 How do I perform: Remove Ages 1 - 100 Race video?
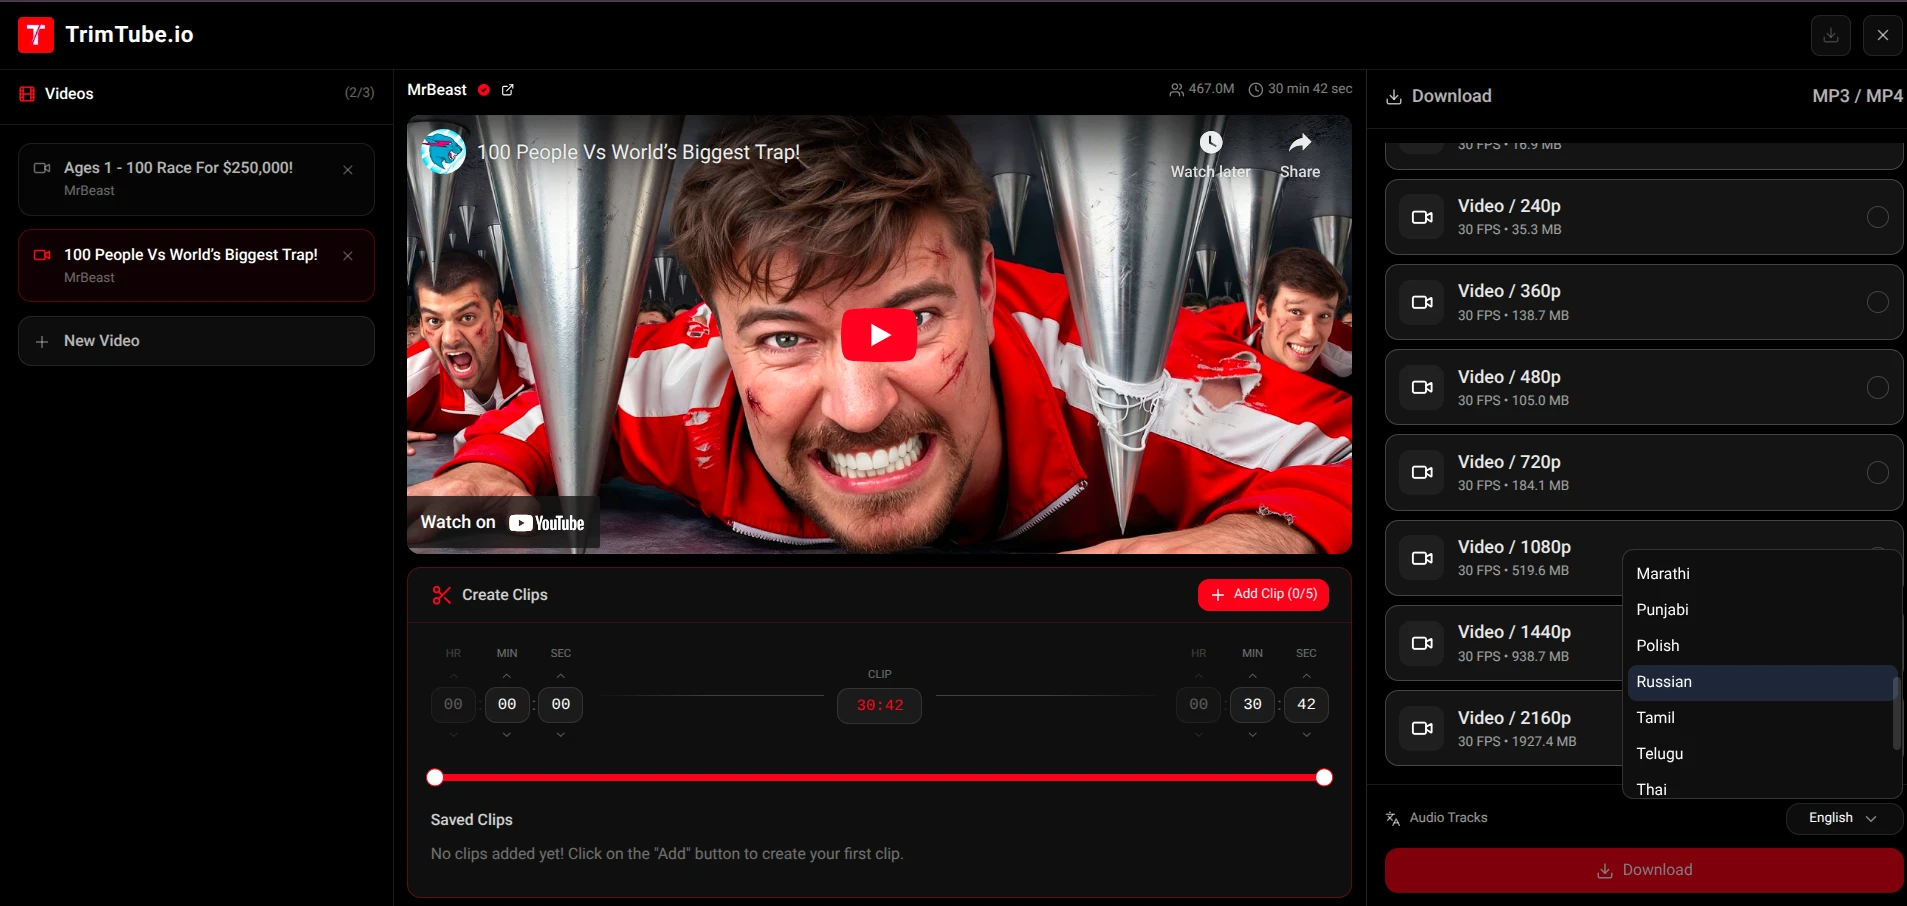[348, 170]
